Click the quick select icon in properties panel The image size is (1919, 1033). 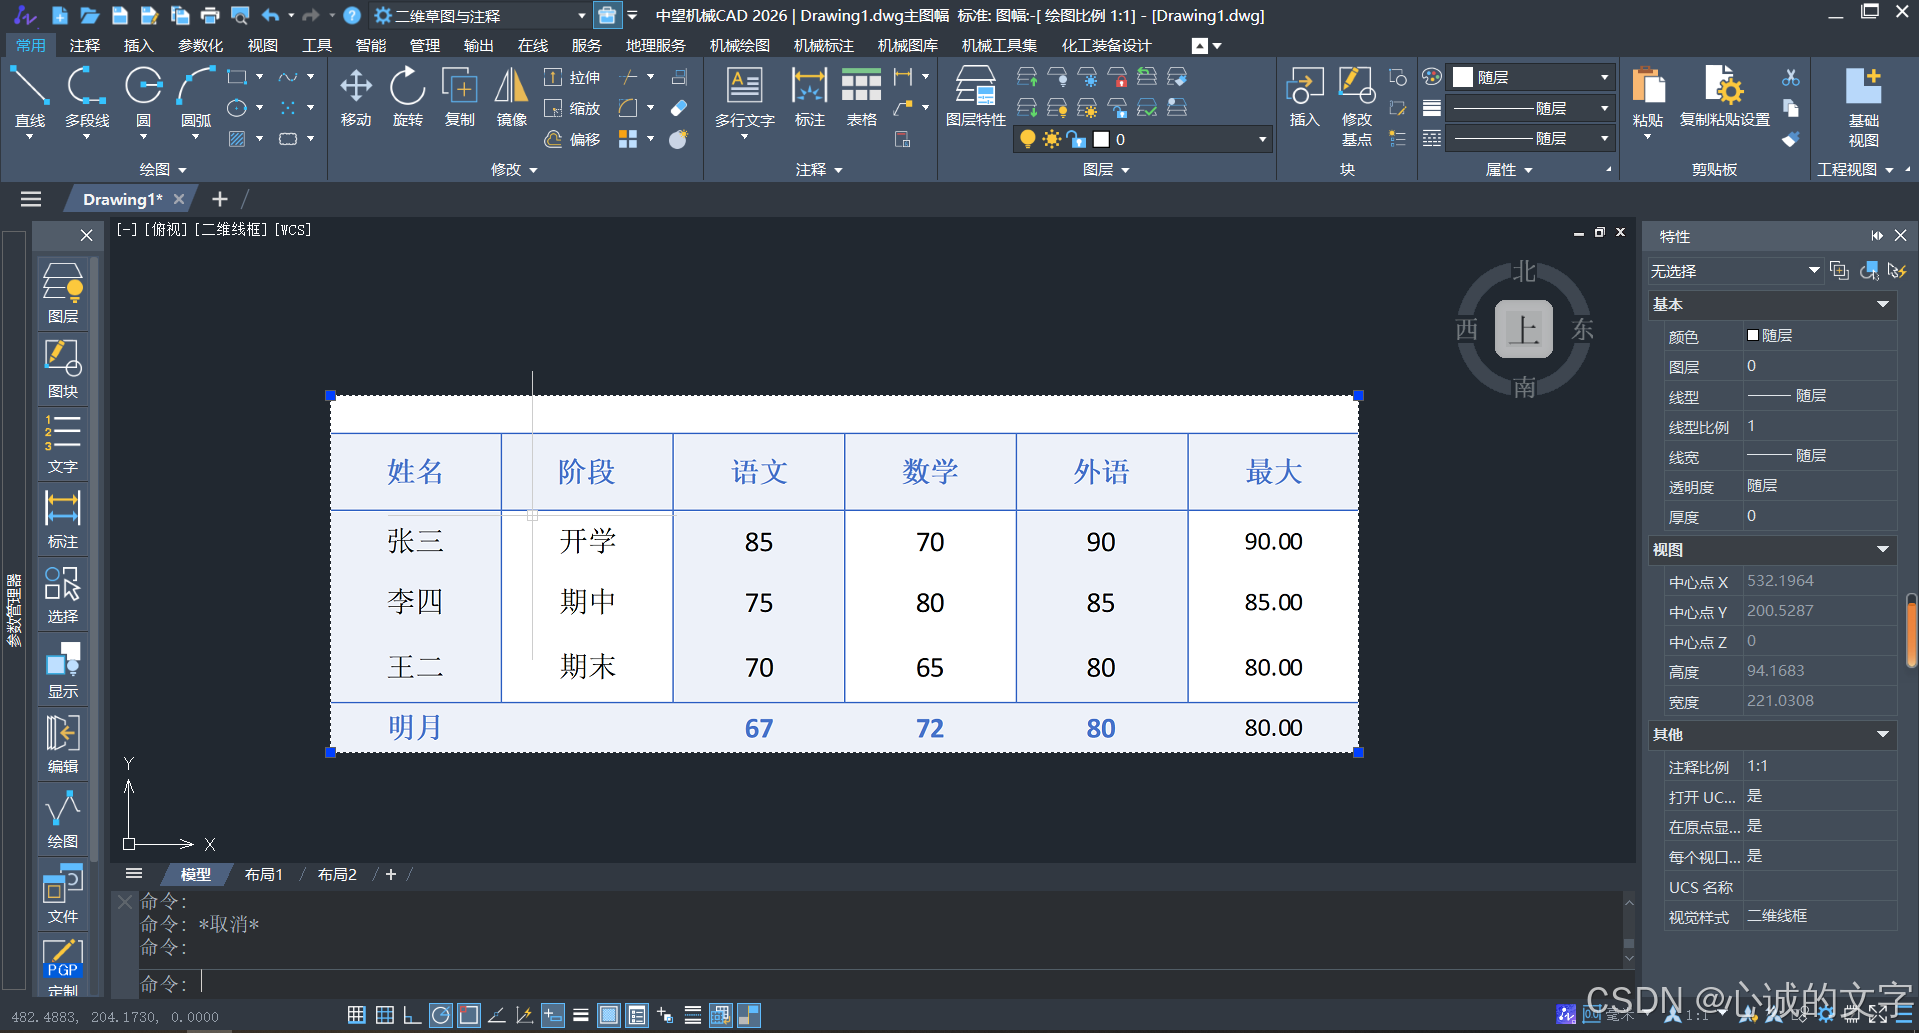tap(1897, 271)
